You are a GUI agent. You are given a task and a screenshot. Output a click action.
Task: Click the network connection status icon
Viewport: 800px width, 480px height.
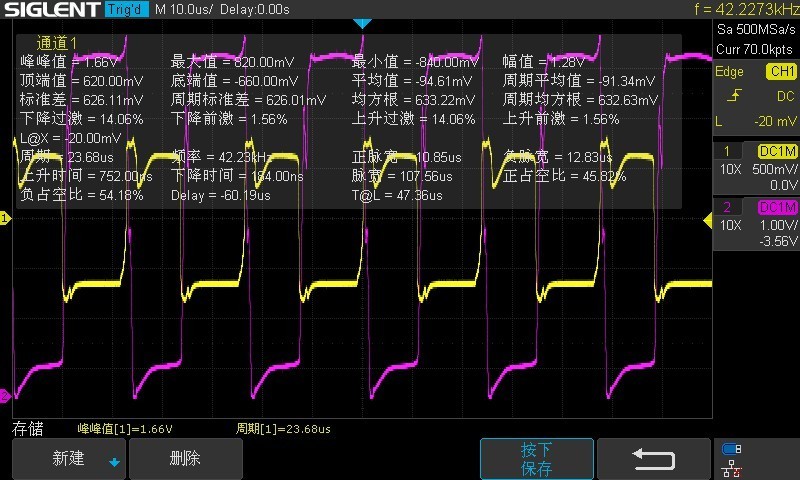tap(731, 467)
